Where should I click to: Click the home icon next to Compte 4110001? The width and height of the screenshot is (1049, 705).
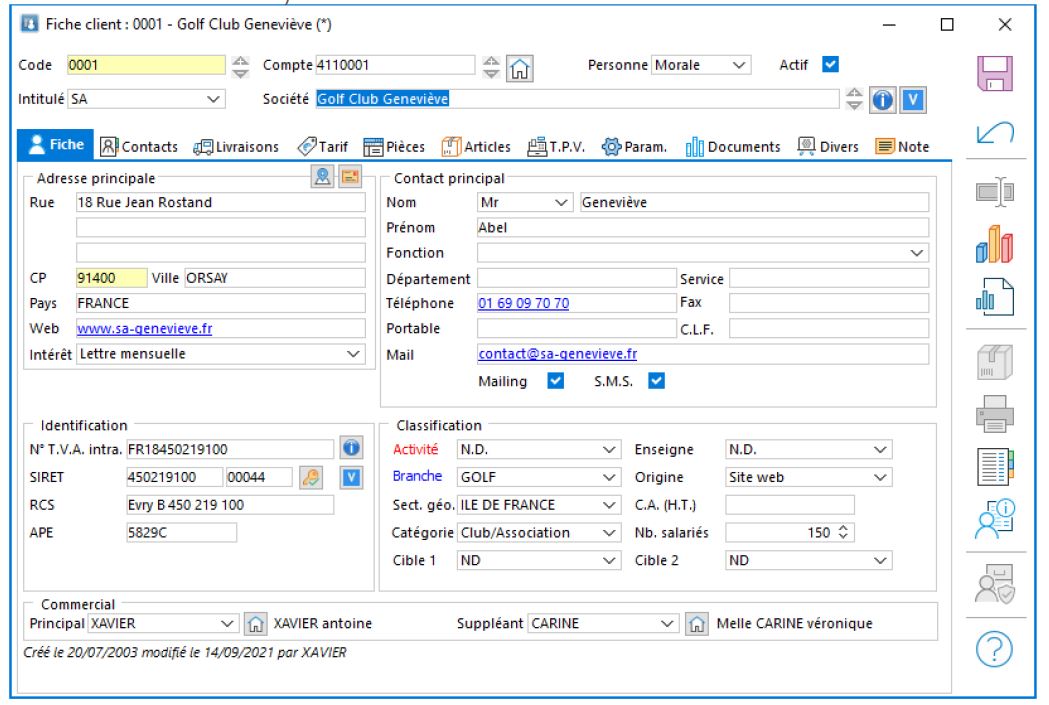[518, 69]
